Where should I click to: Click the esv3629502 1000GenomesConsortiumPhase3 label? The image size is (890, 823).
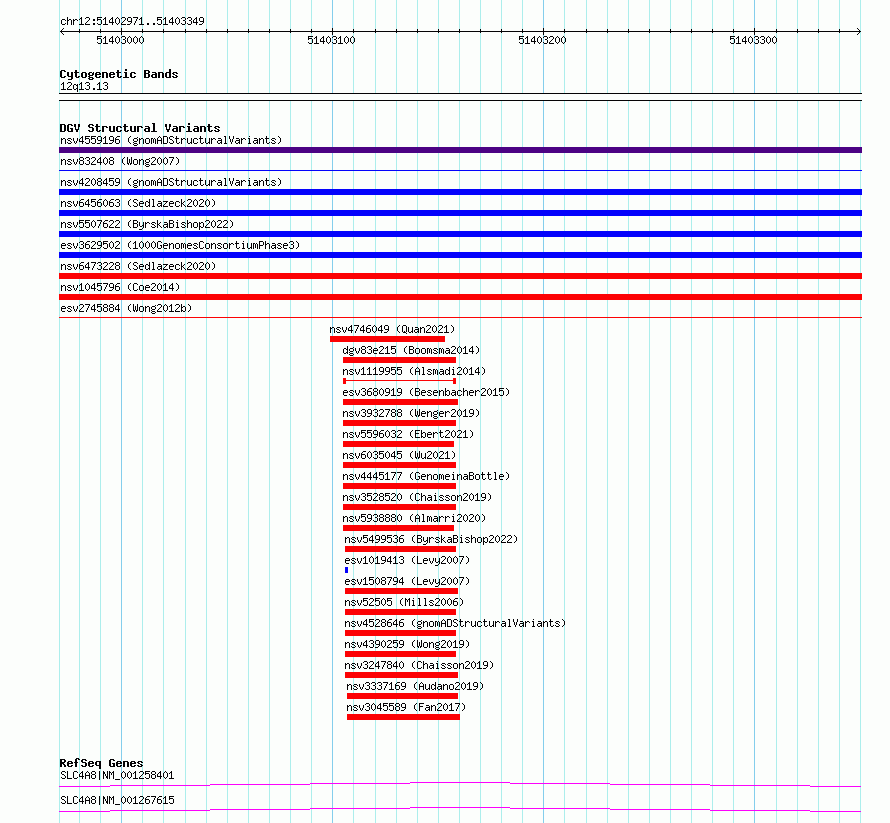tap(180, 245)
